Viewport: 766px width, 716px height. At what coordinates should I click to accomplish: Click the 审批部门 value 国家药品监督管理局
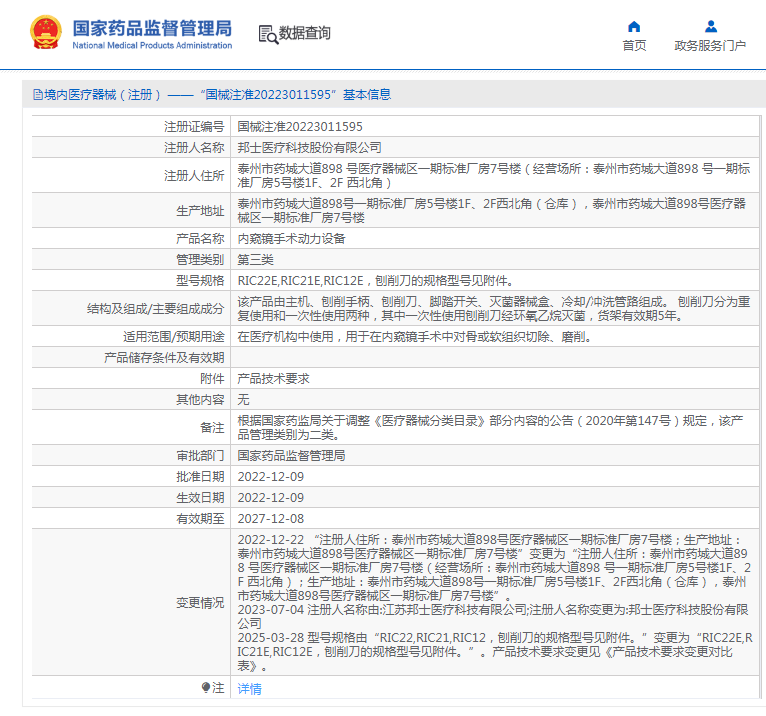coord(291,456)
